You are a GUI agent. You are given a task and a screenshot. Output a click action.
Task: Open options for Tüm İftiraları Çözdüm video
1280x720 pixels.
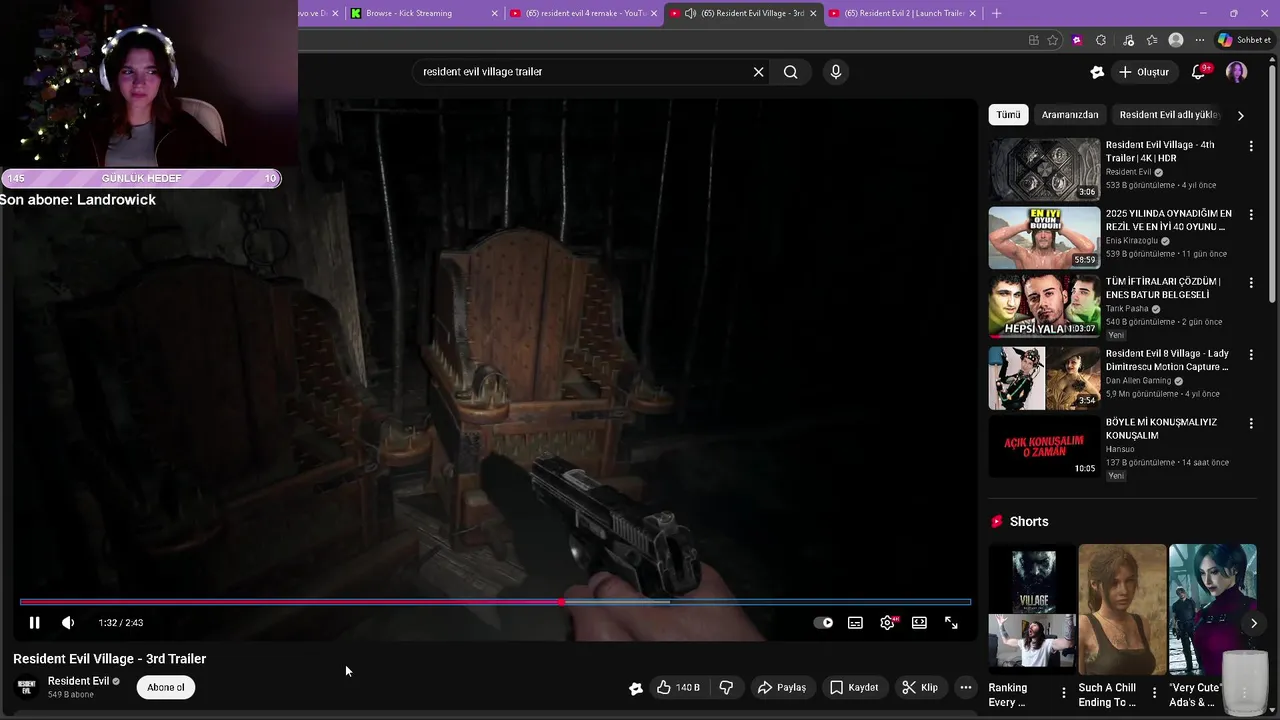tap(1251, 283)
